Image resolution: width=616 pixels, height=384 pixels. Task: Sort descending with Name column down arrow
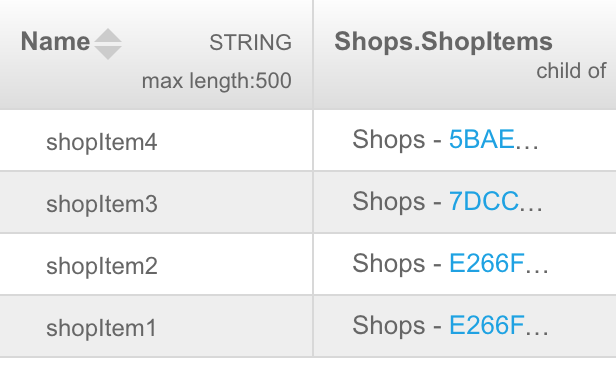pyautogui.click(x=108, y=53)
